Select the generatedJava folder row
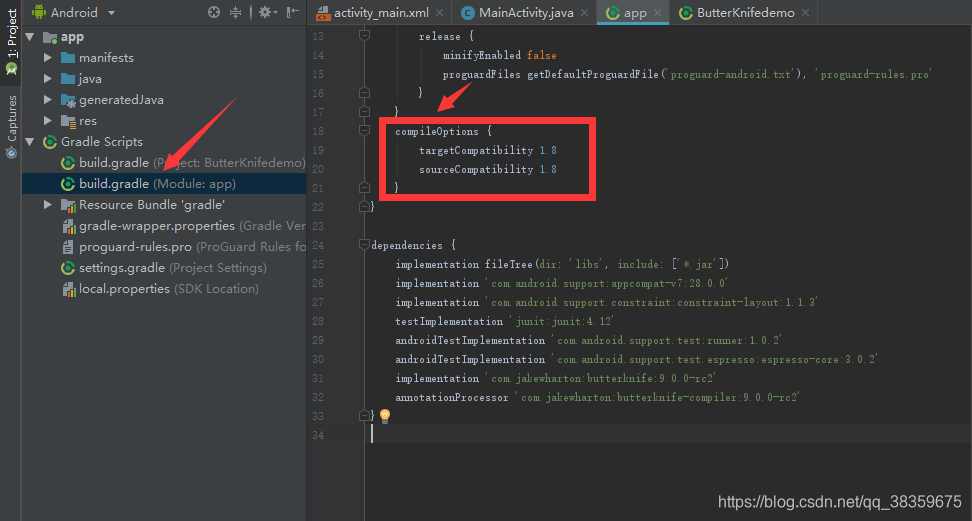972x521 pixels. click(x=164, y=100)
